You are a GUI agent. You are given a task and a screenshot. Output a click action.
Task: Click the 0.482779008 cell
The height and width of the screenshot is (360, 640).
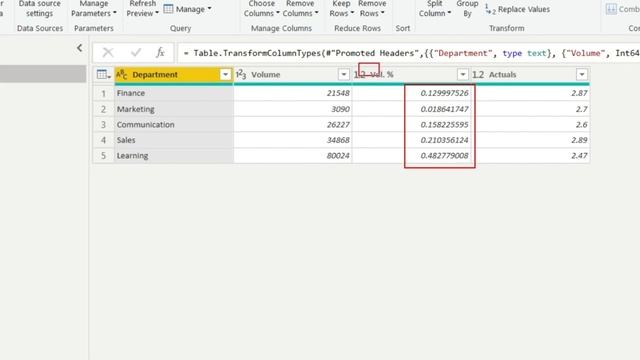411,156
